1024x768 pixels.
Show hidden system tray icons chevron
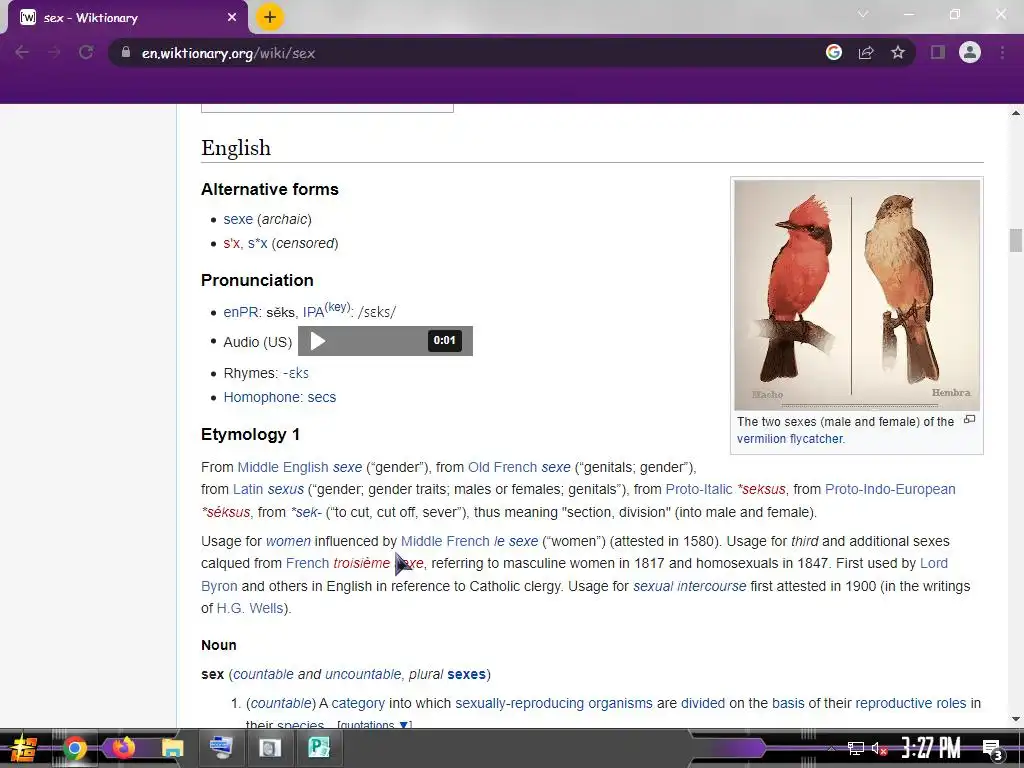click(831, 748)
